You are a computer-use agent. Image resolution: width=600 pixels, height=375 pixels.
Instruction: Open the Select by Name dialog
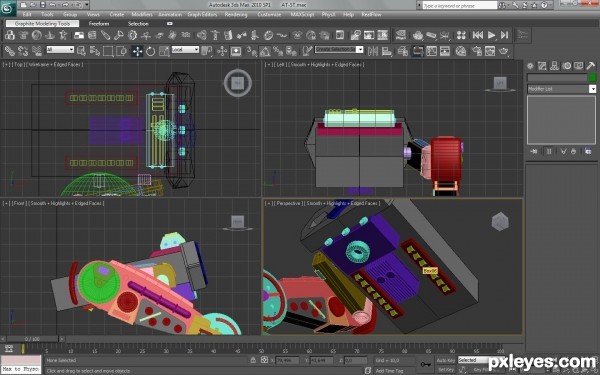(95, 51)
